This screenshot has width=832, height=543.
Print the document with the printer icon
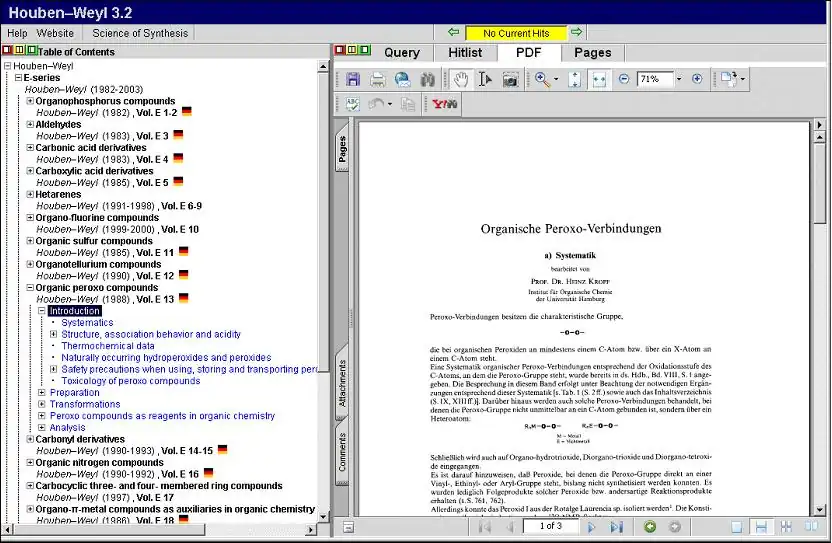coord(377,79)
